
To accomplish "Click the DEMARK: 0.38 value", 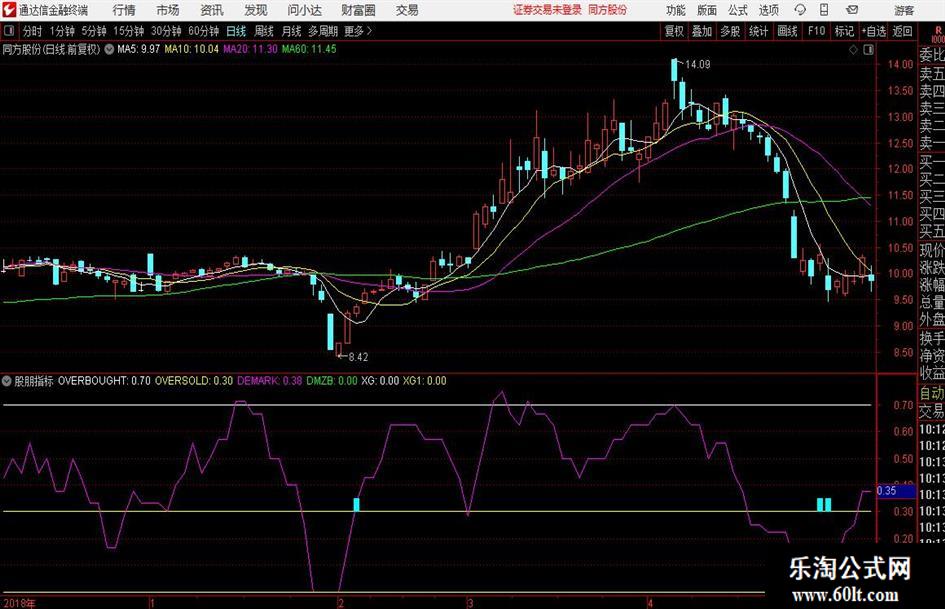I will point(269,381).
